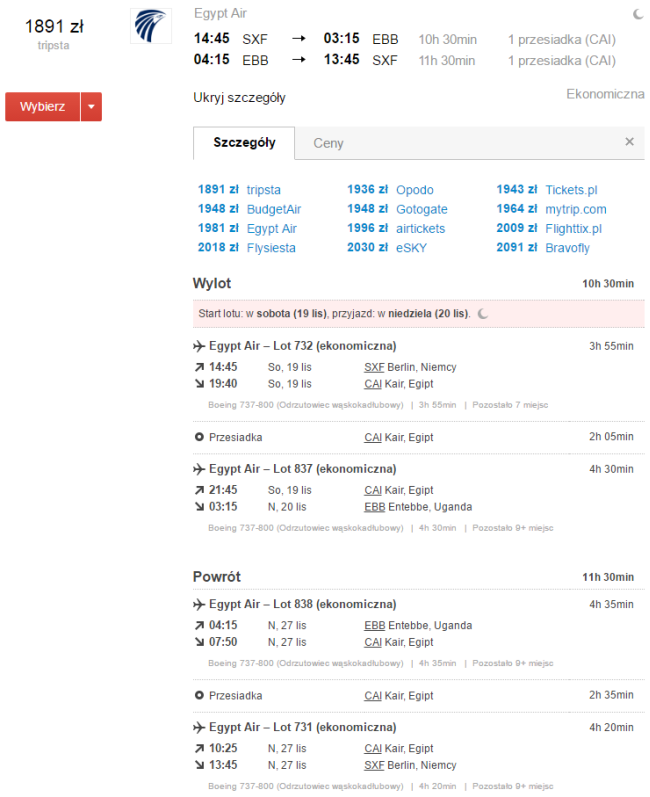Click CAI code in Powrót Przesiadka row
The image size is (650, 797).
pos(373,695)
